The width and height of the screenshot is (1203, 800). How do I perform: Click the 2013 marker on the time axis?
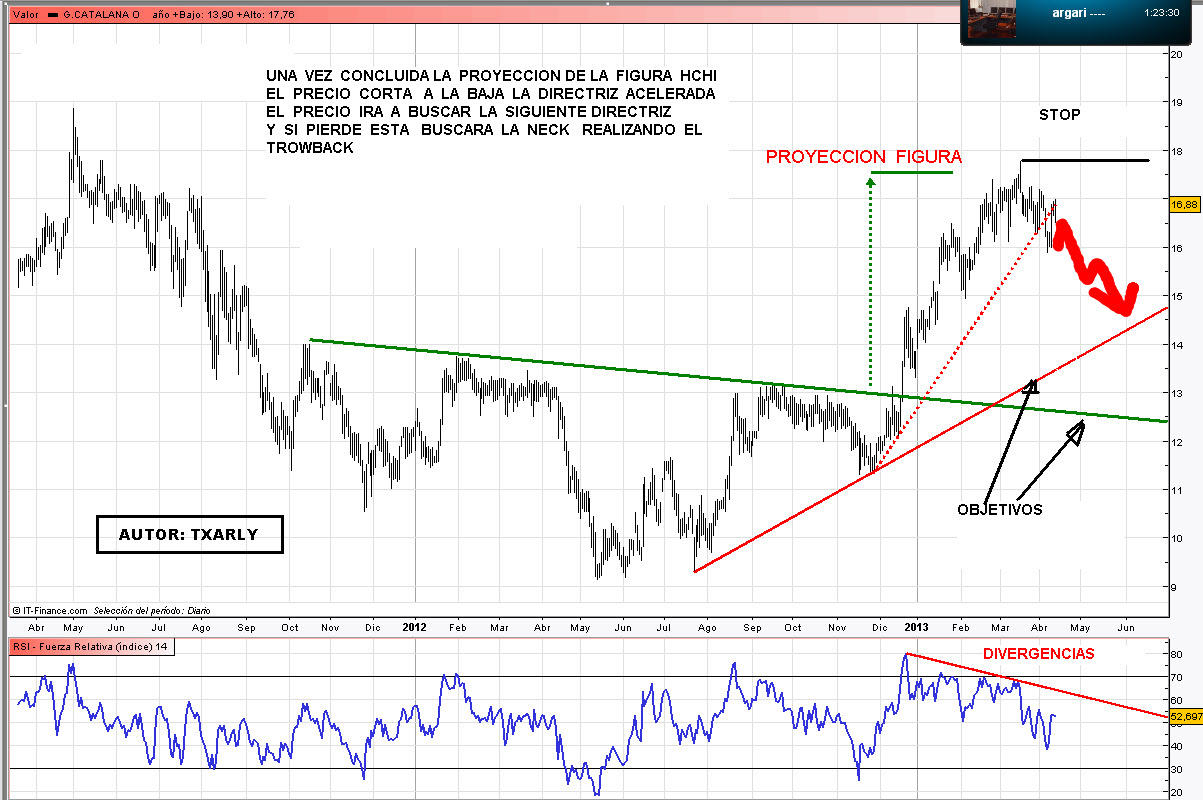click(x=917, y=628)
